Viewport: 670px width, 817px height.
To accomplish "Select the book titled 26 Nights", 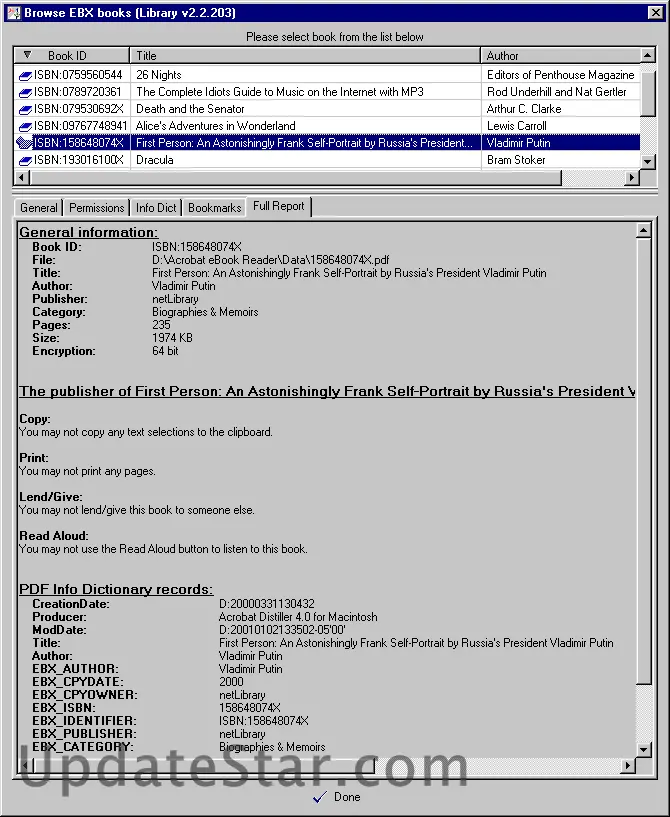I will 159,75.
